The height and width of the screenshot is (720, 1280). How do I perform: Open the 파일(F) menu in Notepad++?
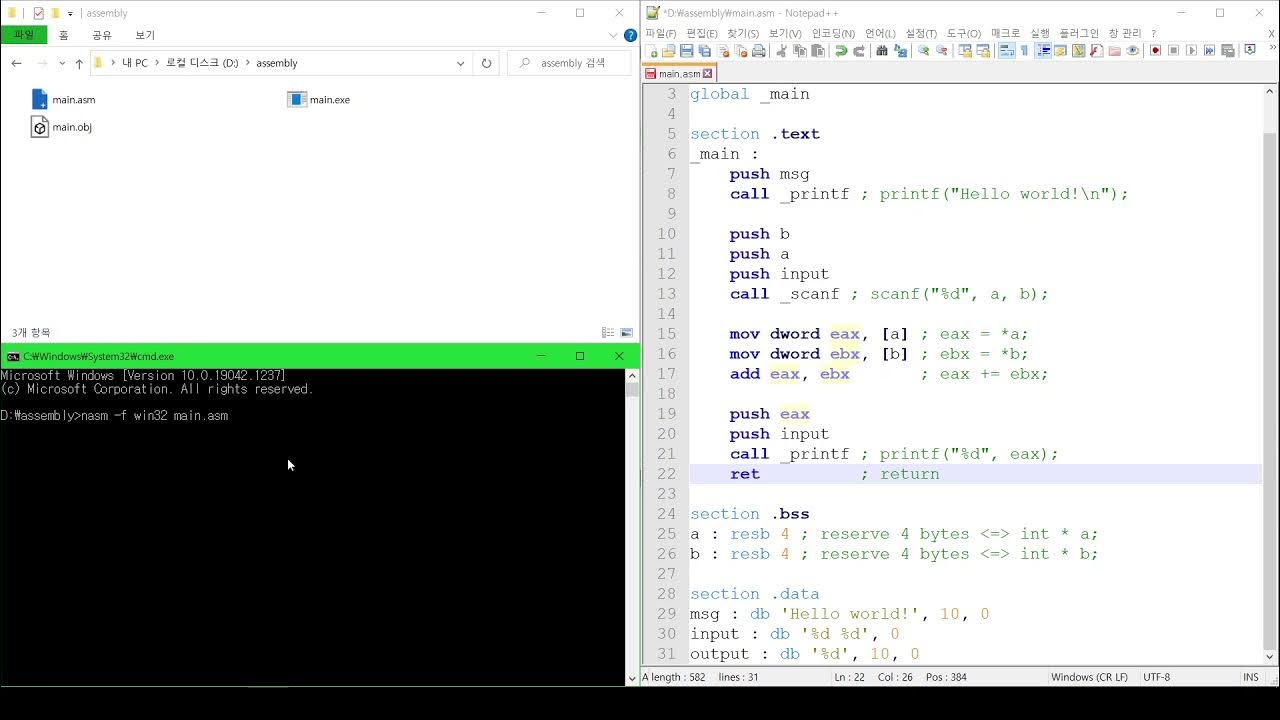(661, 33)
